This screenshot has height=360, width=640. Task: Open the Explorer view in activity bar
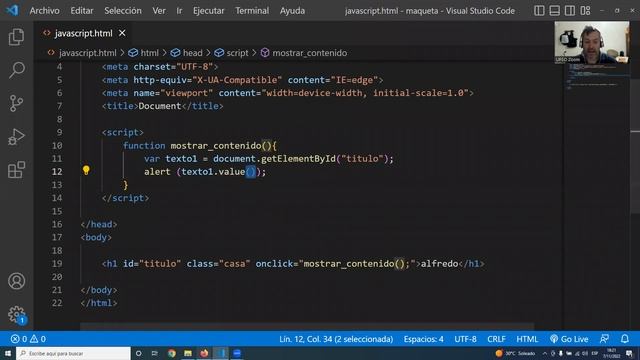(x=16, y=37)
